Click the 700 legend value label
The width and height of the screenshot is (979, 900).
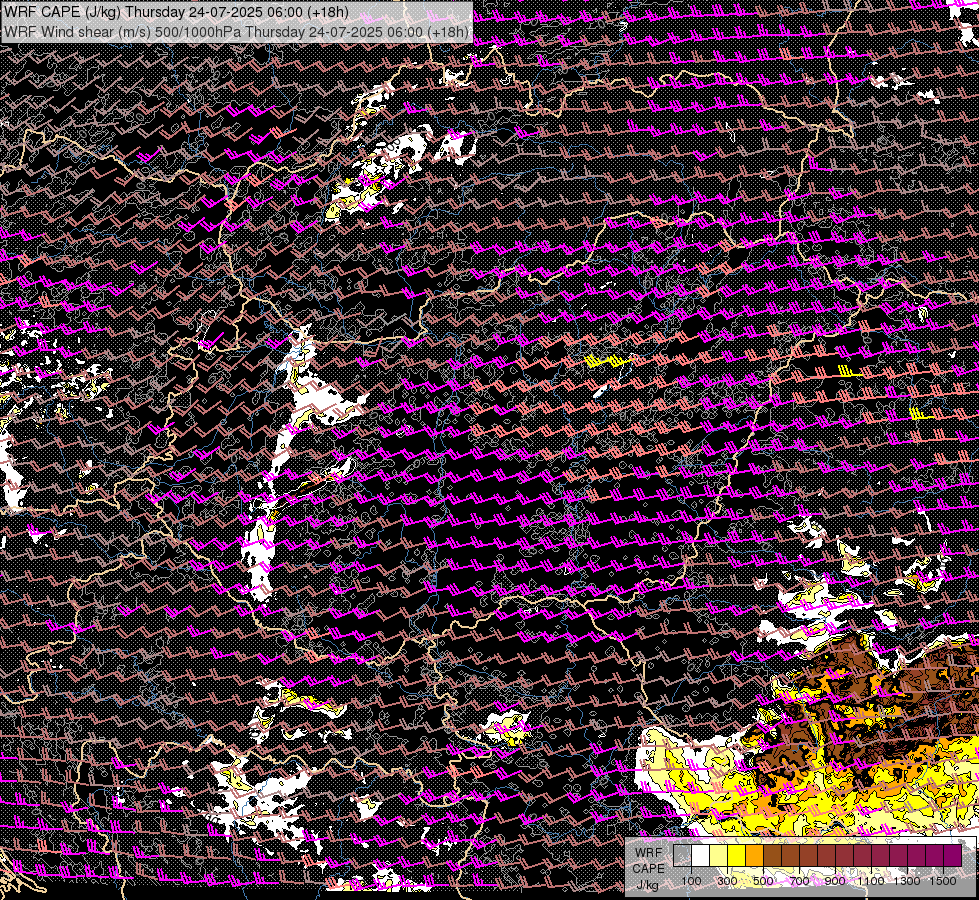[x=800, y=881]
